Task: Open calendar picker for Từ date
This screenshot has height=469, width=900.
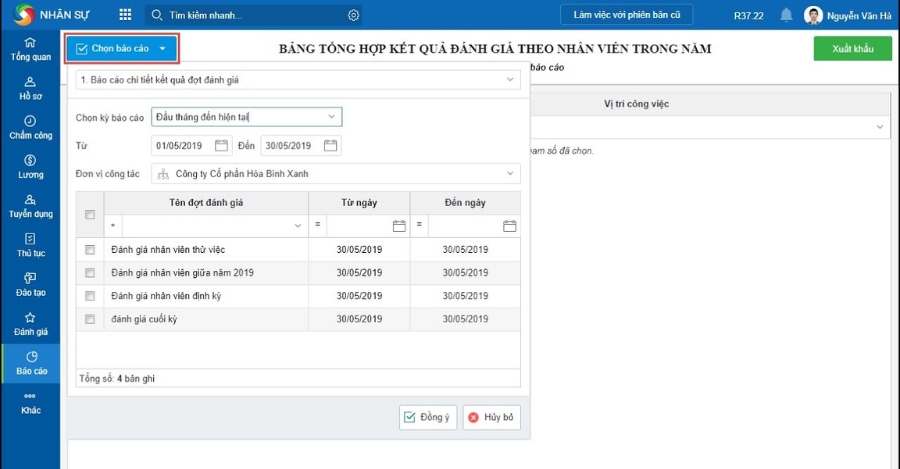Action: [x=222, y=146]
